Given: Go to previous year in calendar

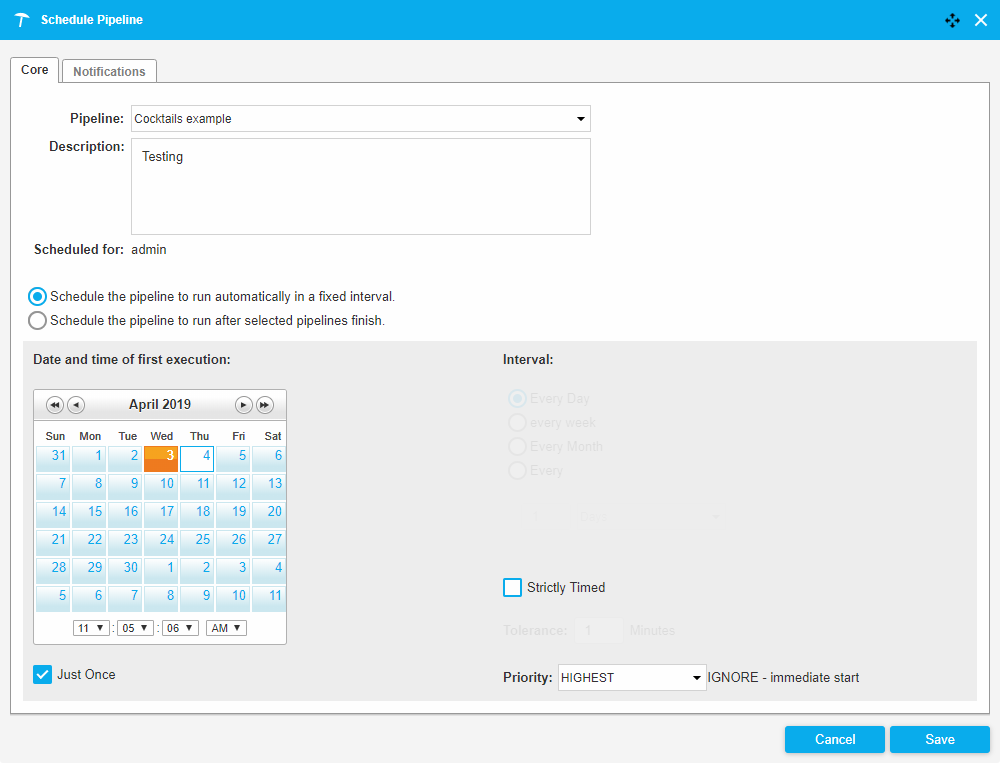Looking at the screenshot, I should pyautogui.click(x=54, y=405).
